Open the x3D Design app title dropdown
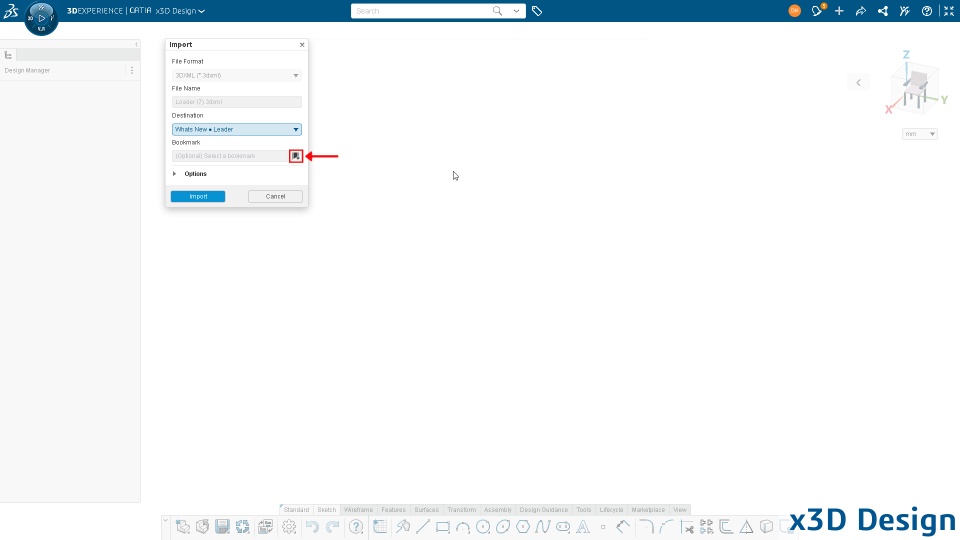 180,11
